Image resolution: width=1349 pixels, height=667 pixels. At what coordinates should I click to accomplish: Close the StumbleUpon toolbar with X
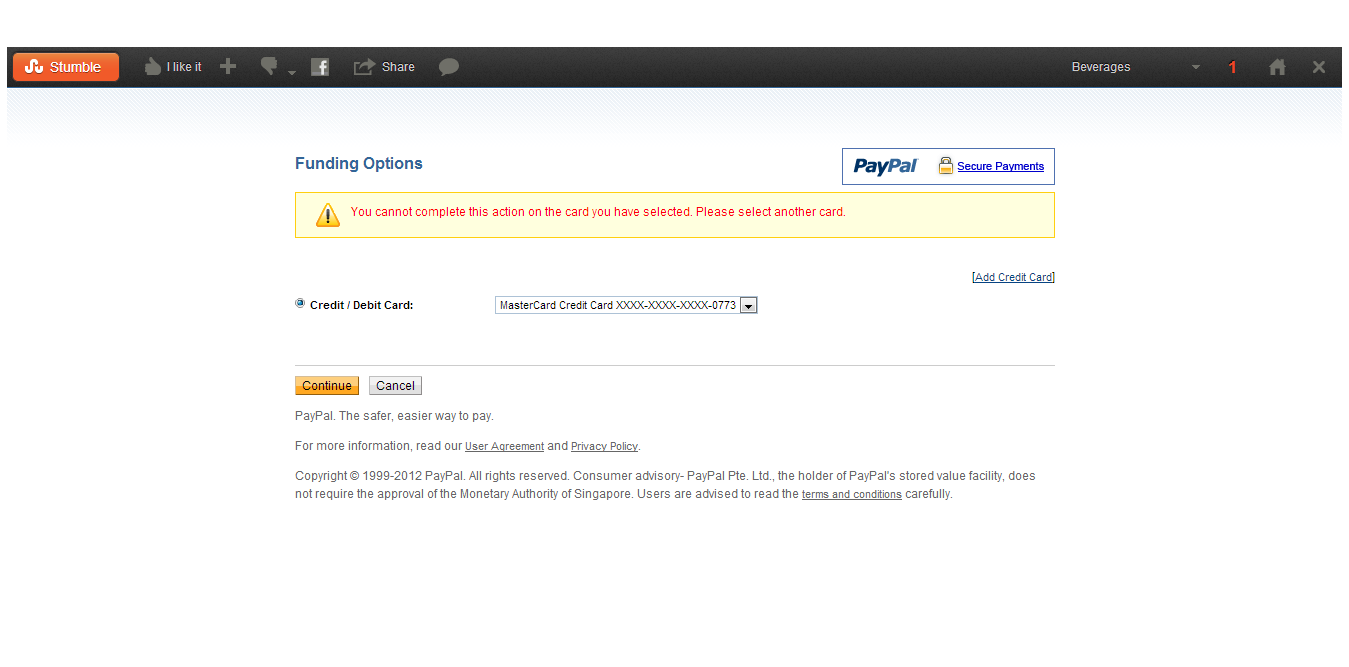[x=1319, y=67]
